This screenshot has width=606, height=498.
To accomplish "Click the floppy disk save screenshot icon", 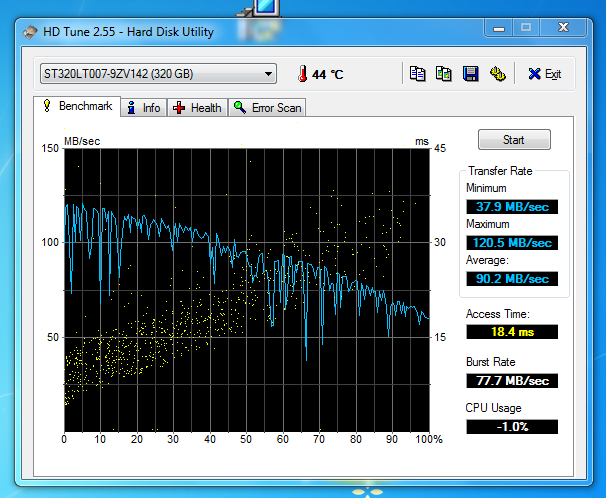I will (x=470, y=74).
